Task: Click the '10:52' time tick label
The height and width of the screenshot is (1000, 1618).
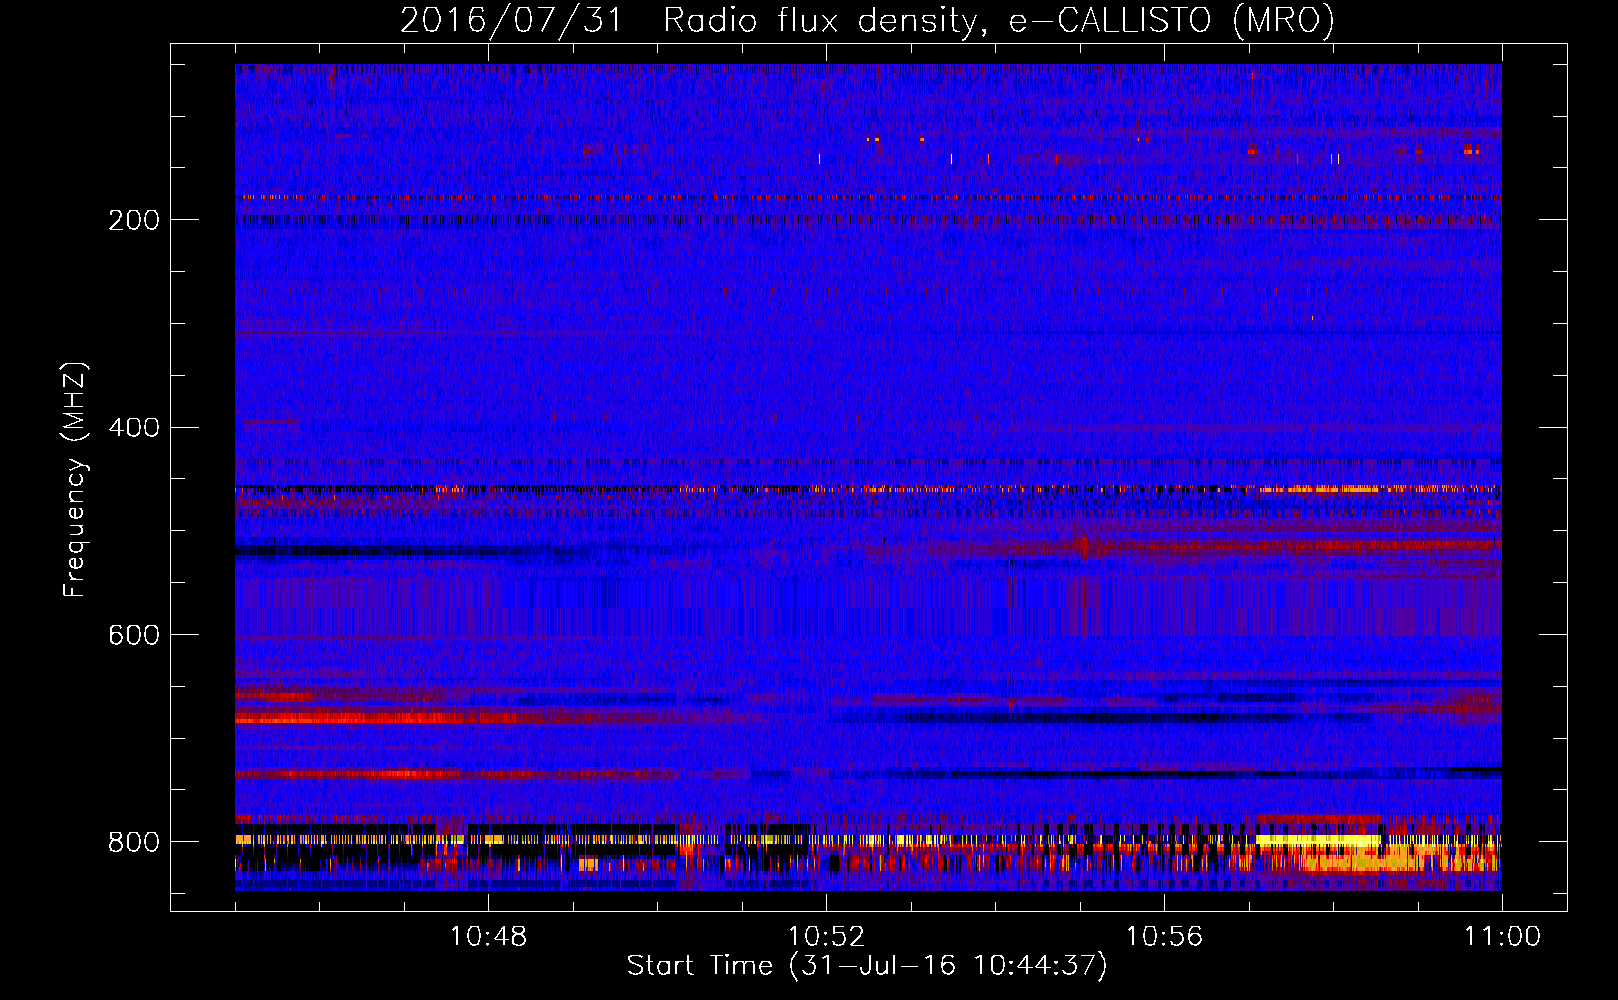Action: coord(826,937)
